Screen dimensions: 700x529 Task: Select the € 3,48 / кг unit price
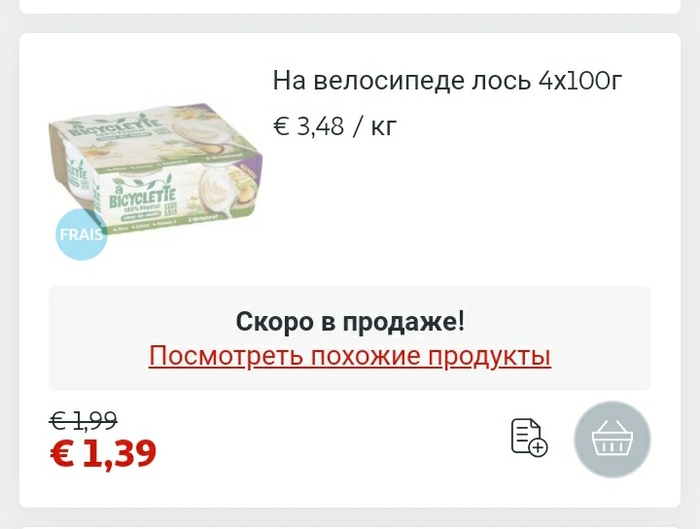click(x=334, y=126)
